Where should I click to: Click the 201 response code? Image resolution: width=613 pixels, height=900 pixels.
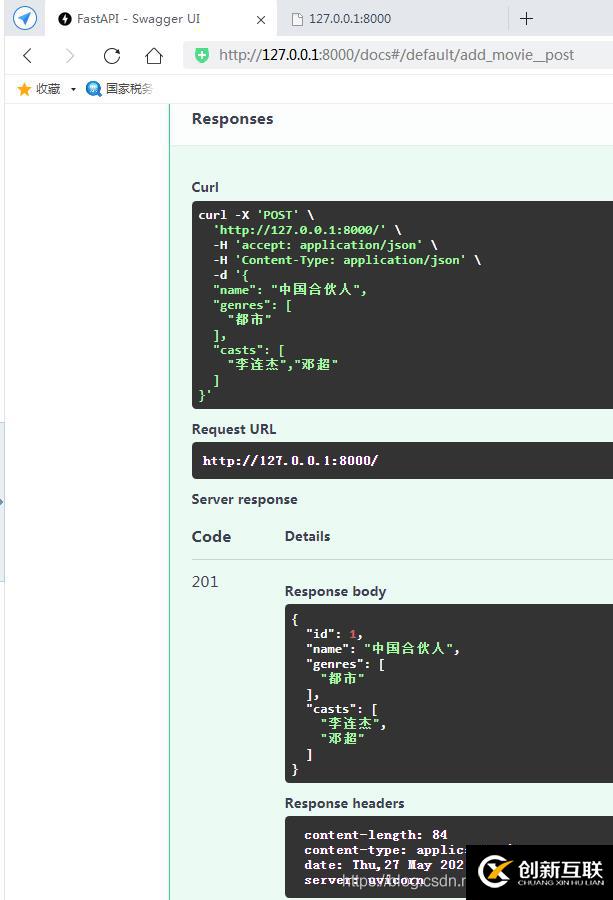pos(205,581)
